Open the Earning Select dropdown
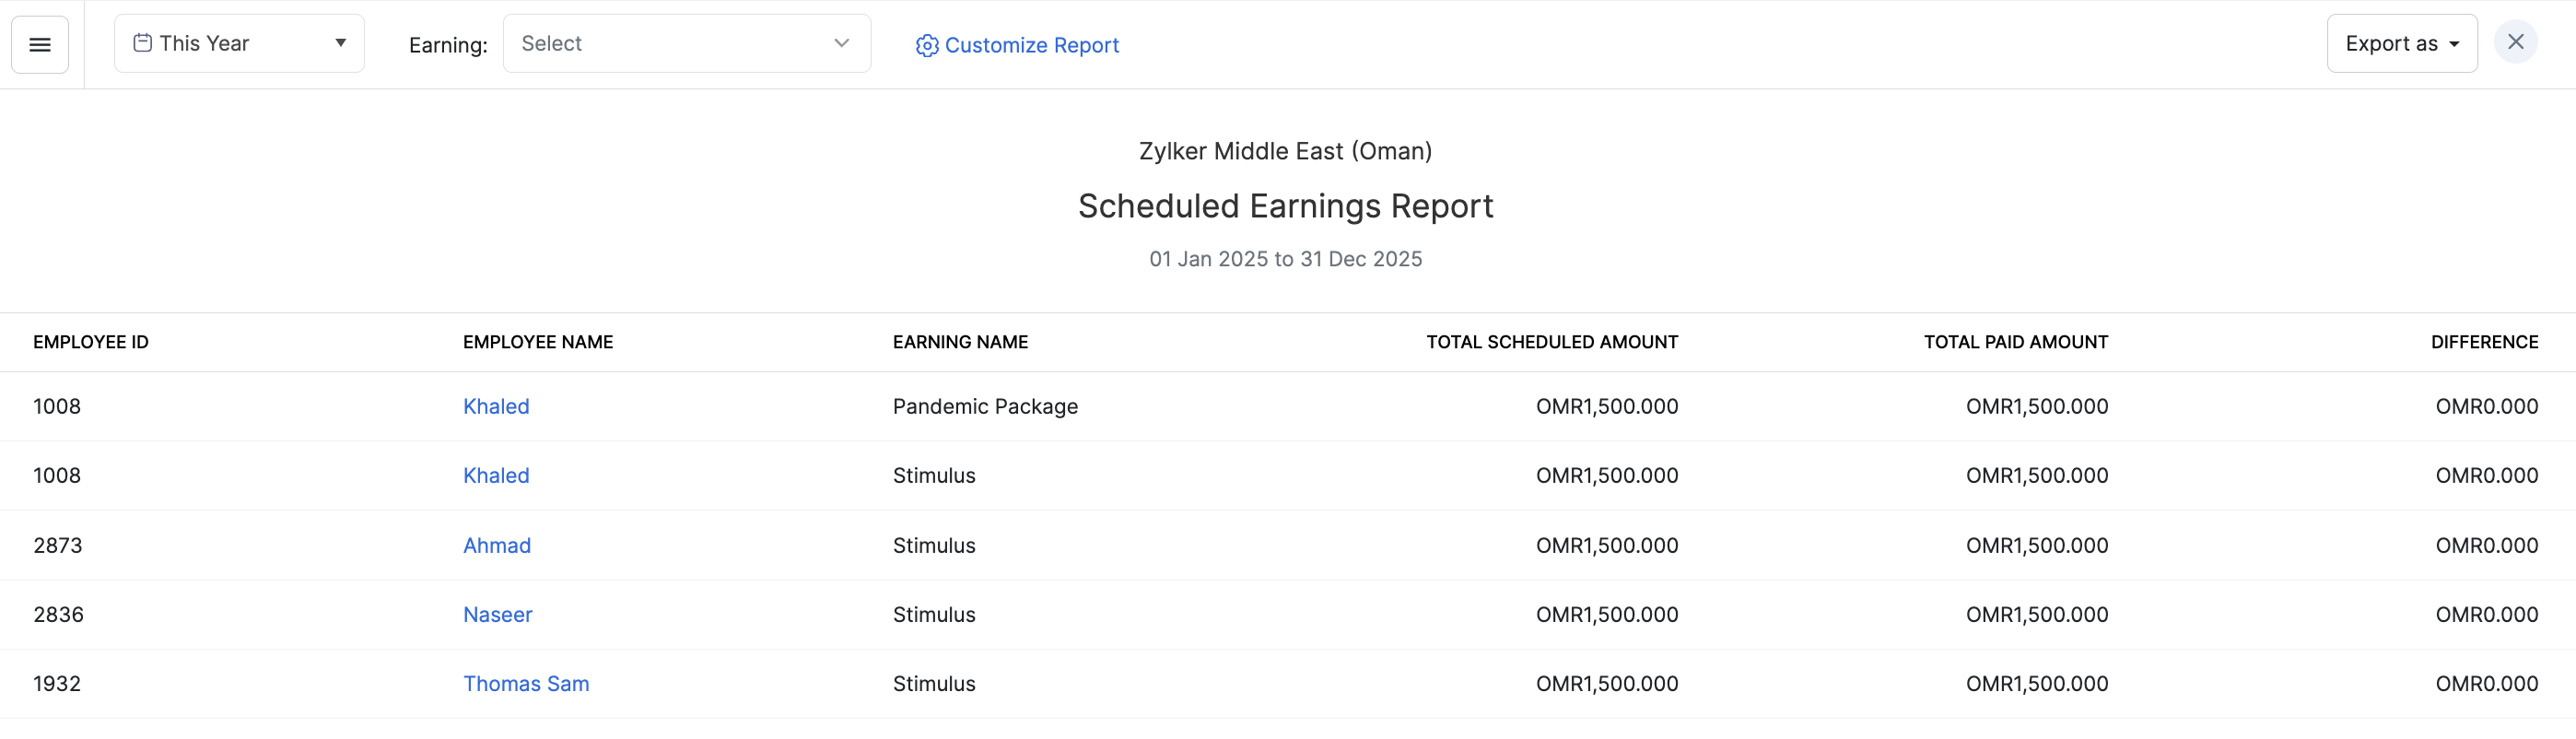 coord(686,44)
